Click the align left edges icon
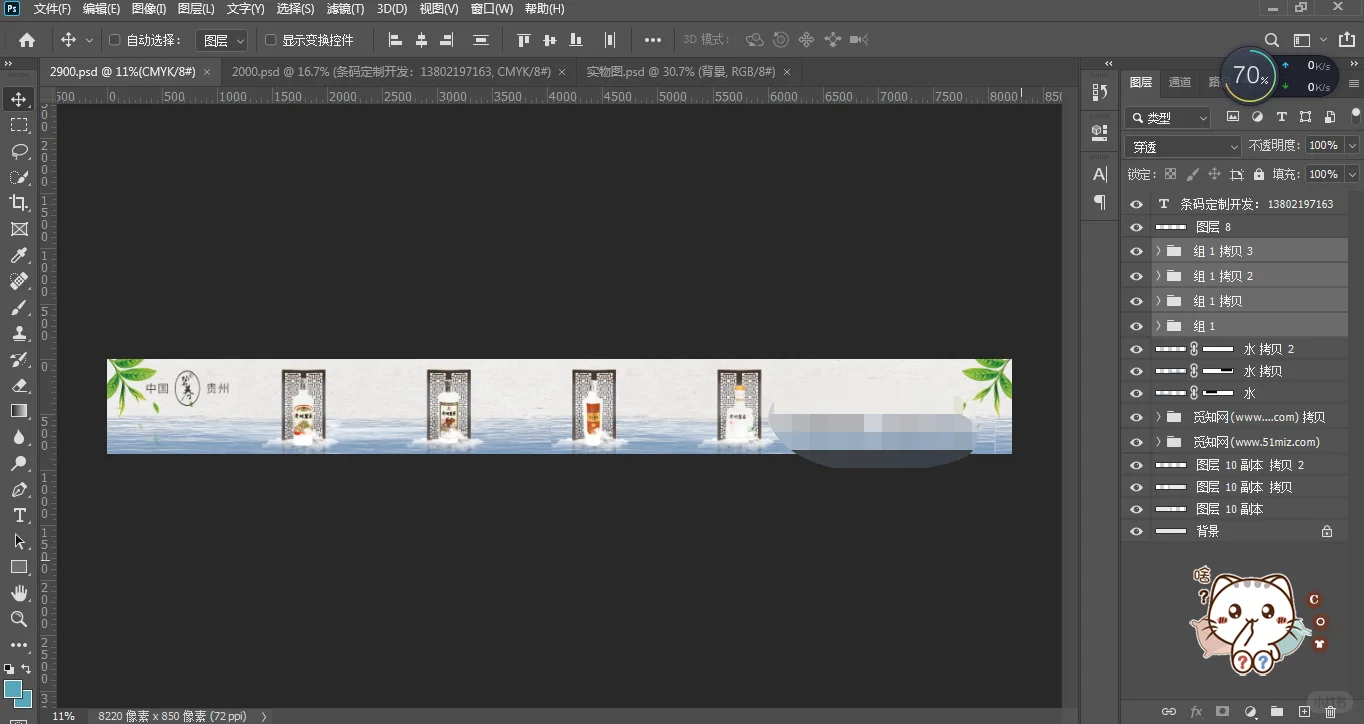Viewport: 1364px width, 724px height. (x=395, y=40)
